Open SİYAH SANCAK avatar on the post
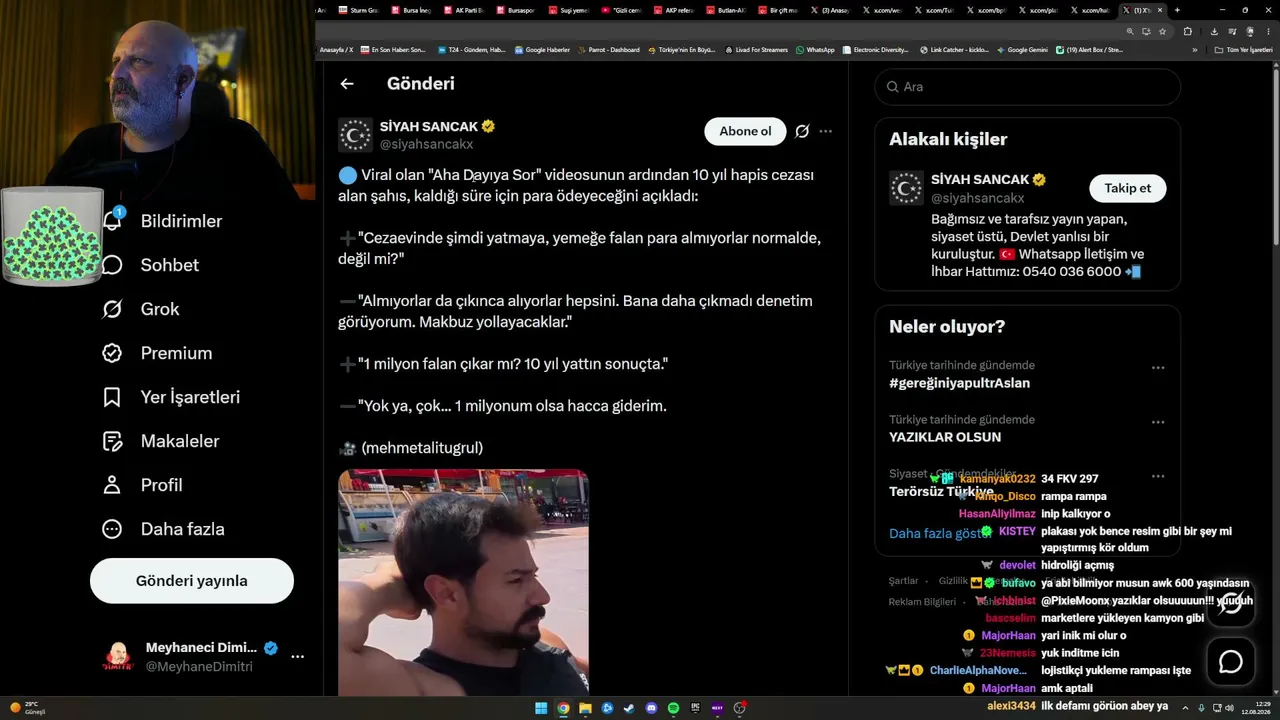1280x720 pixels. [x=355, y=135]
